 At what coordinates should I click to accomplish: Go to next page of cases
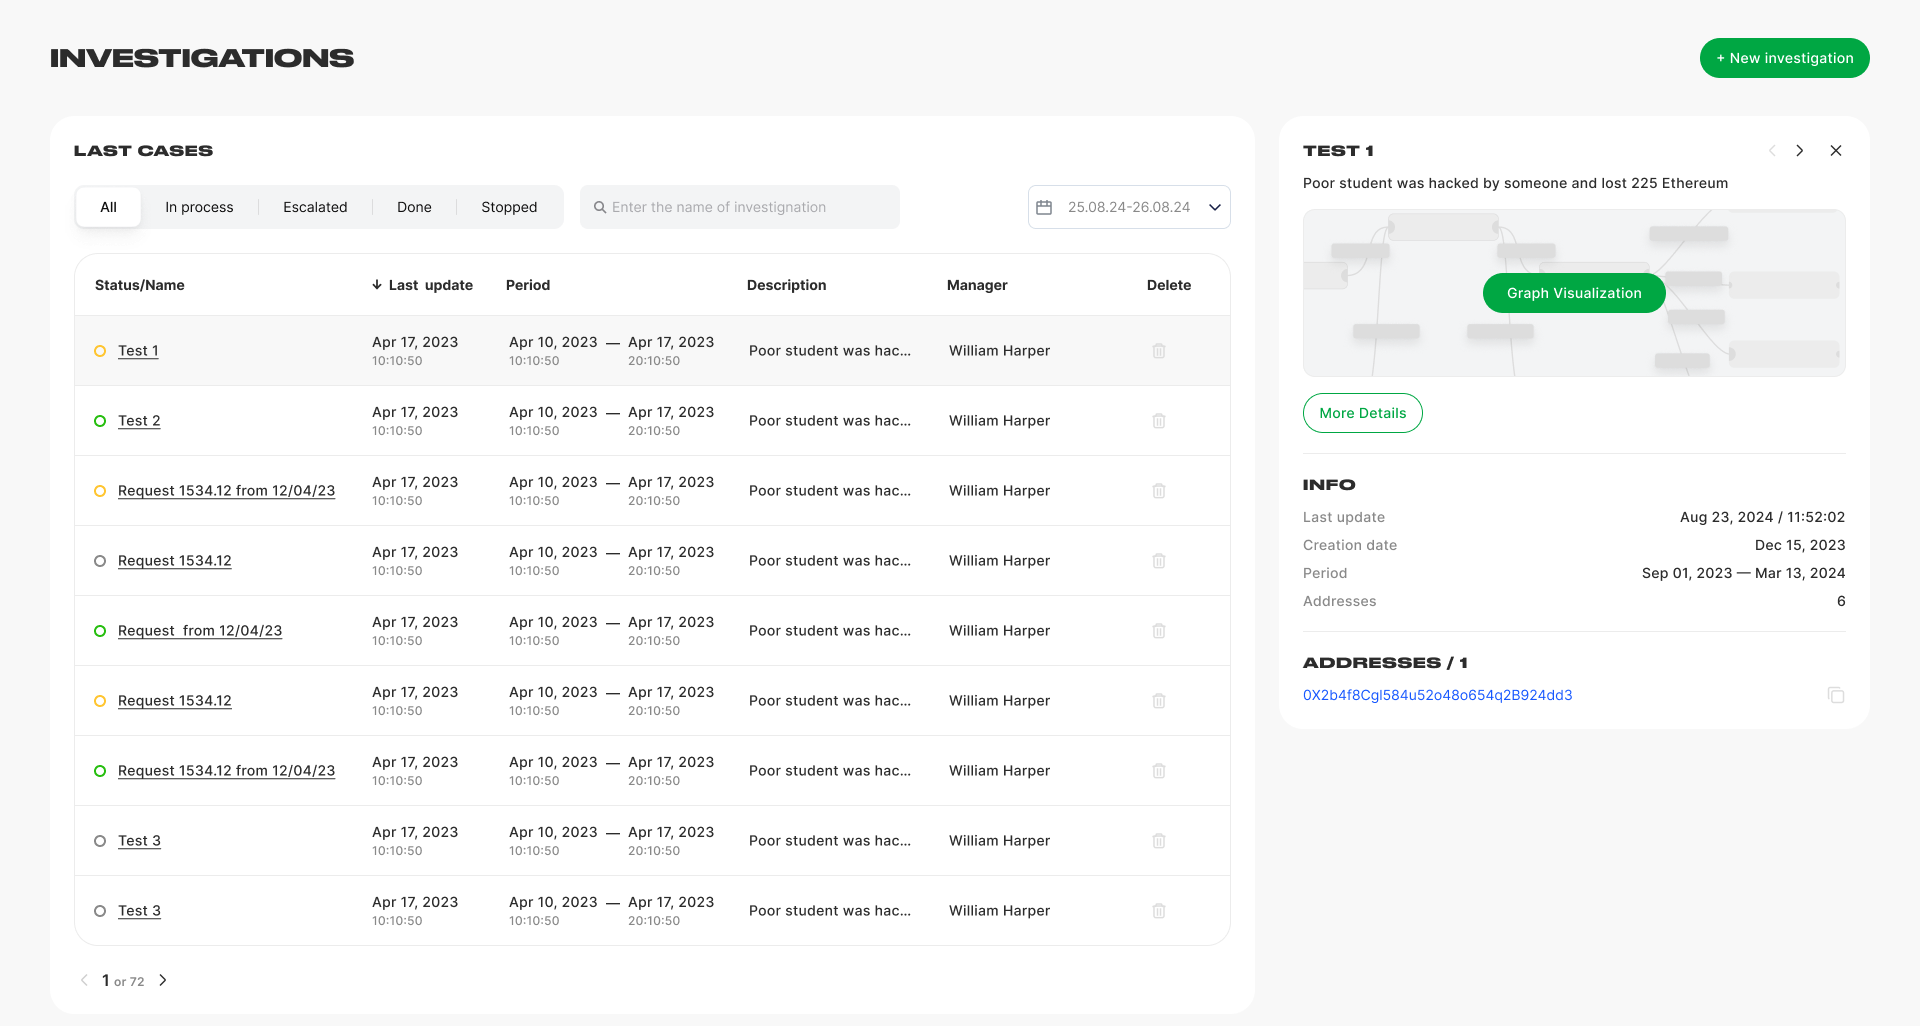163,981
